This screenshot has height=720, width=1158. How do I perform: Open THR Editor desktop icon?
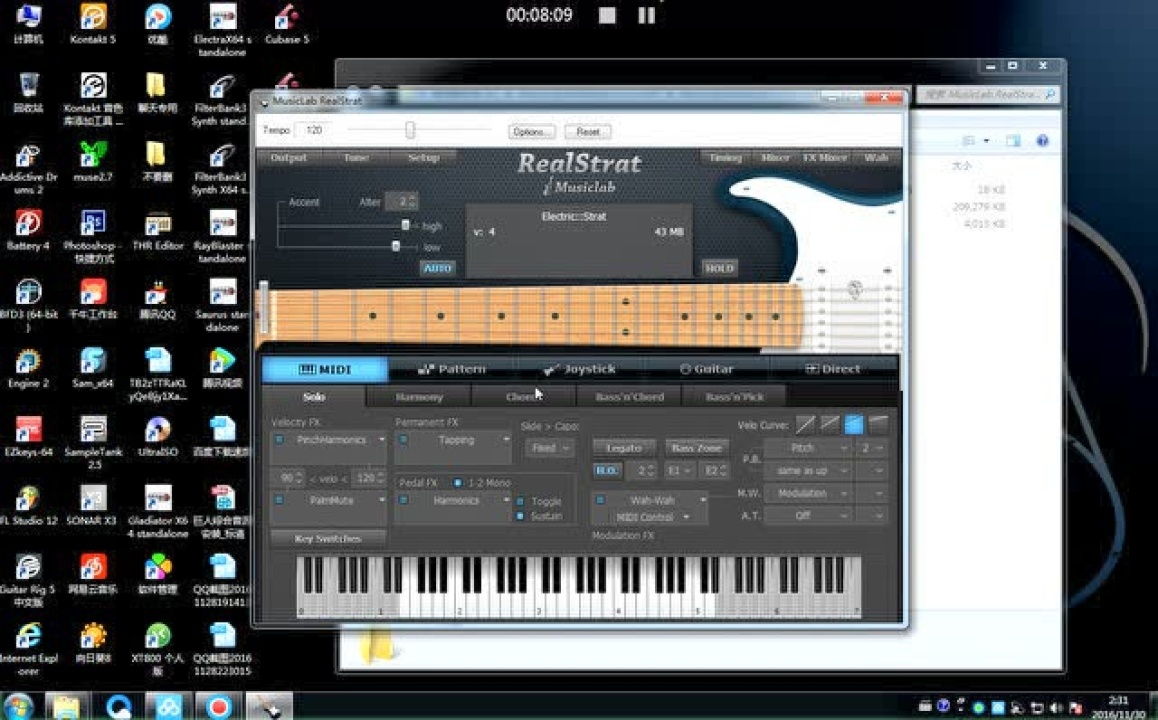pyautogui.click(x=157, y=230)
